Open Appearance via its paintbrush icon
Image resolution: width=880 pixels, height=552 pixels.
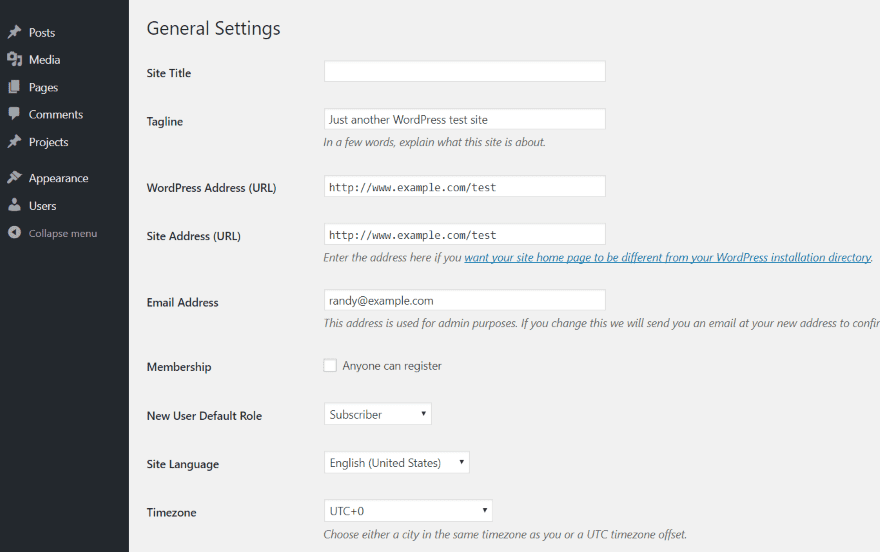(15, 178)
